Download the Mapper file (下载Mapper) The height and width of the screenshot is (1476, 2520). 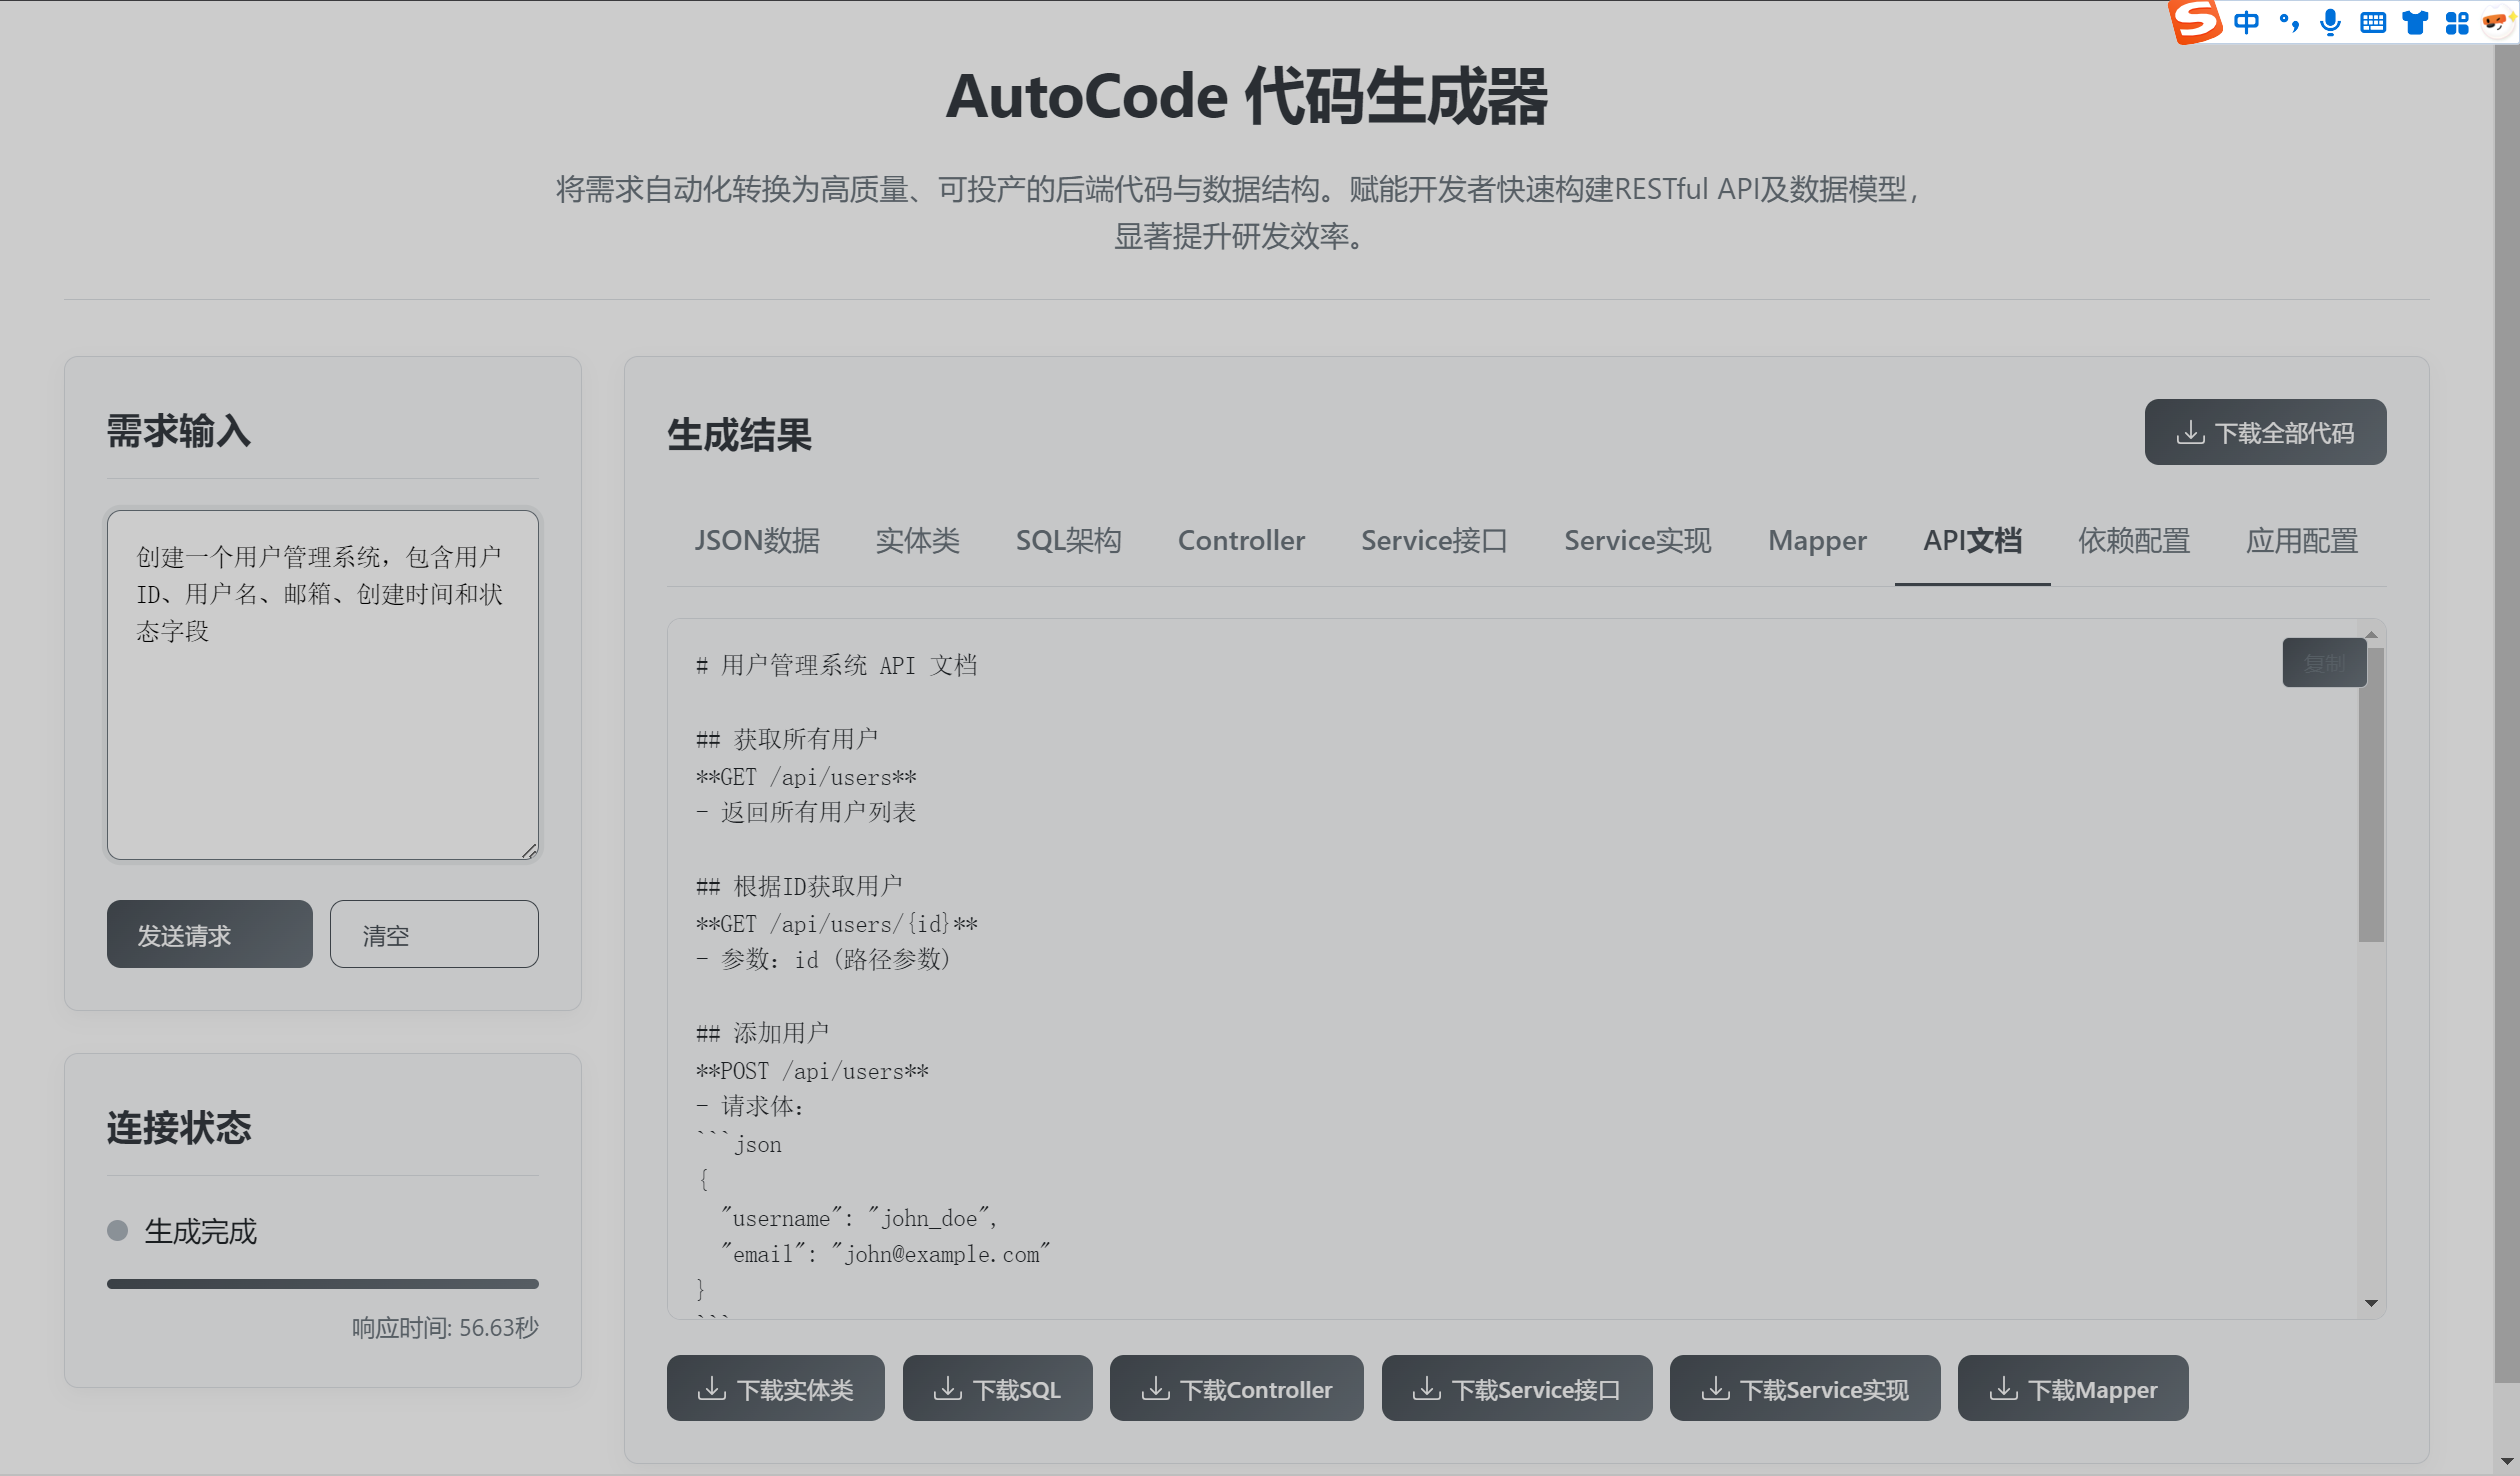coord(2072,1388)
